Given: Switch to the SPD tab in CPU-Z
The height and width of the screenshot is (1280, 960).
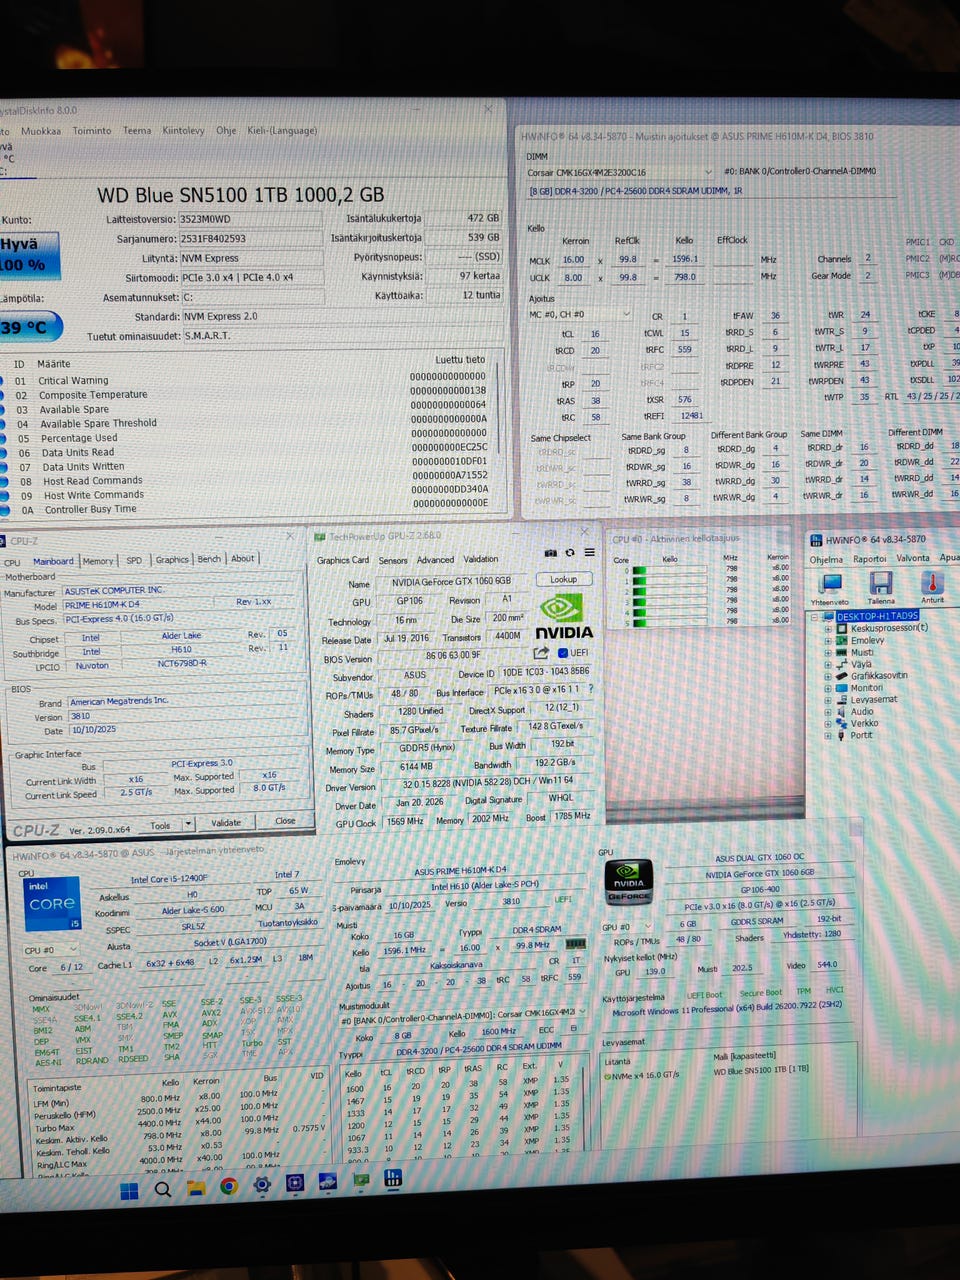Looking at the screenshot, I should [134, 561].
